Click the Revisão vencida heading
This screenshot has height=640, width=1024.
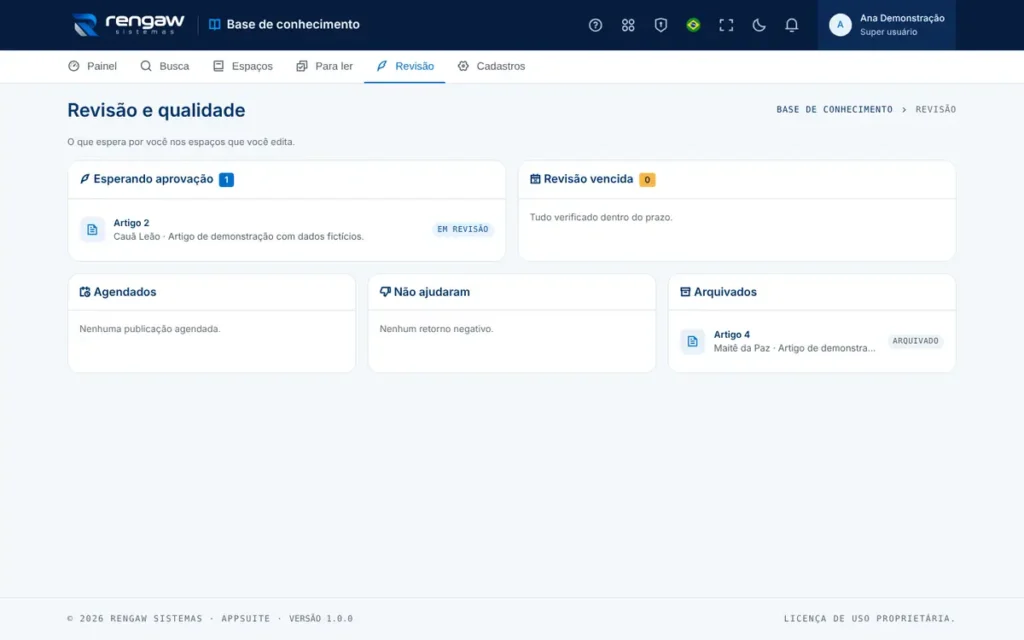point(588,179)
